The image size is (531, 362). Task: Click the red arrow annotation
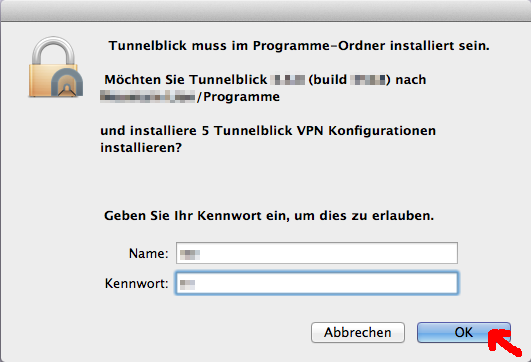pos(504,342)
